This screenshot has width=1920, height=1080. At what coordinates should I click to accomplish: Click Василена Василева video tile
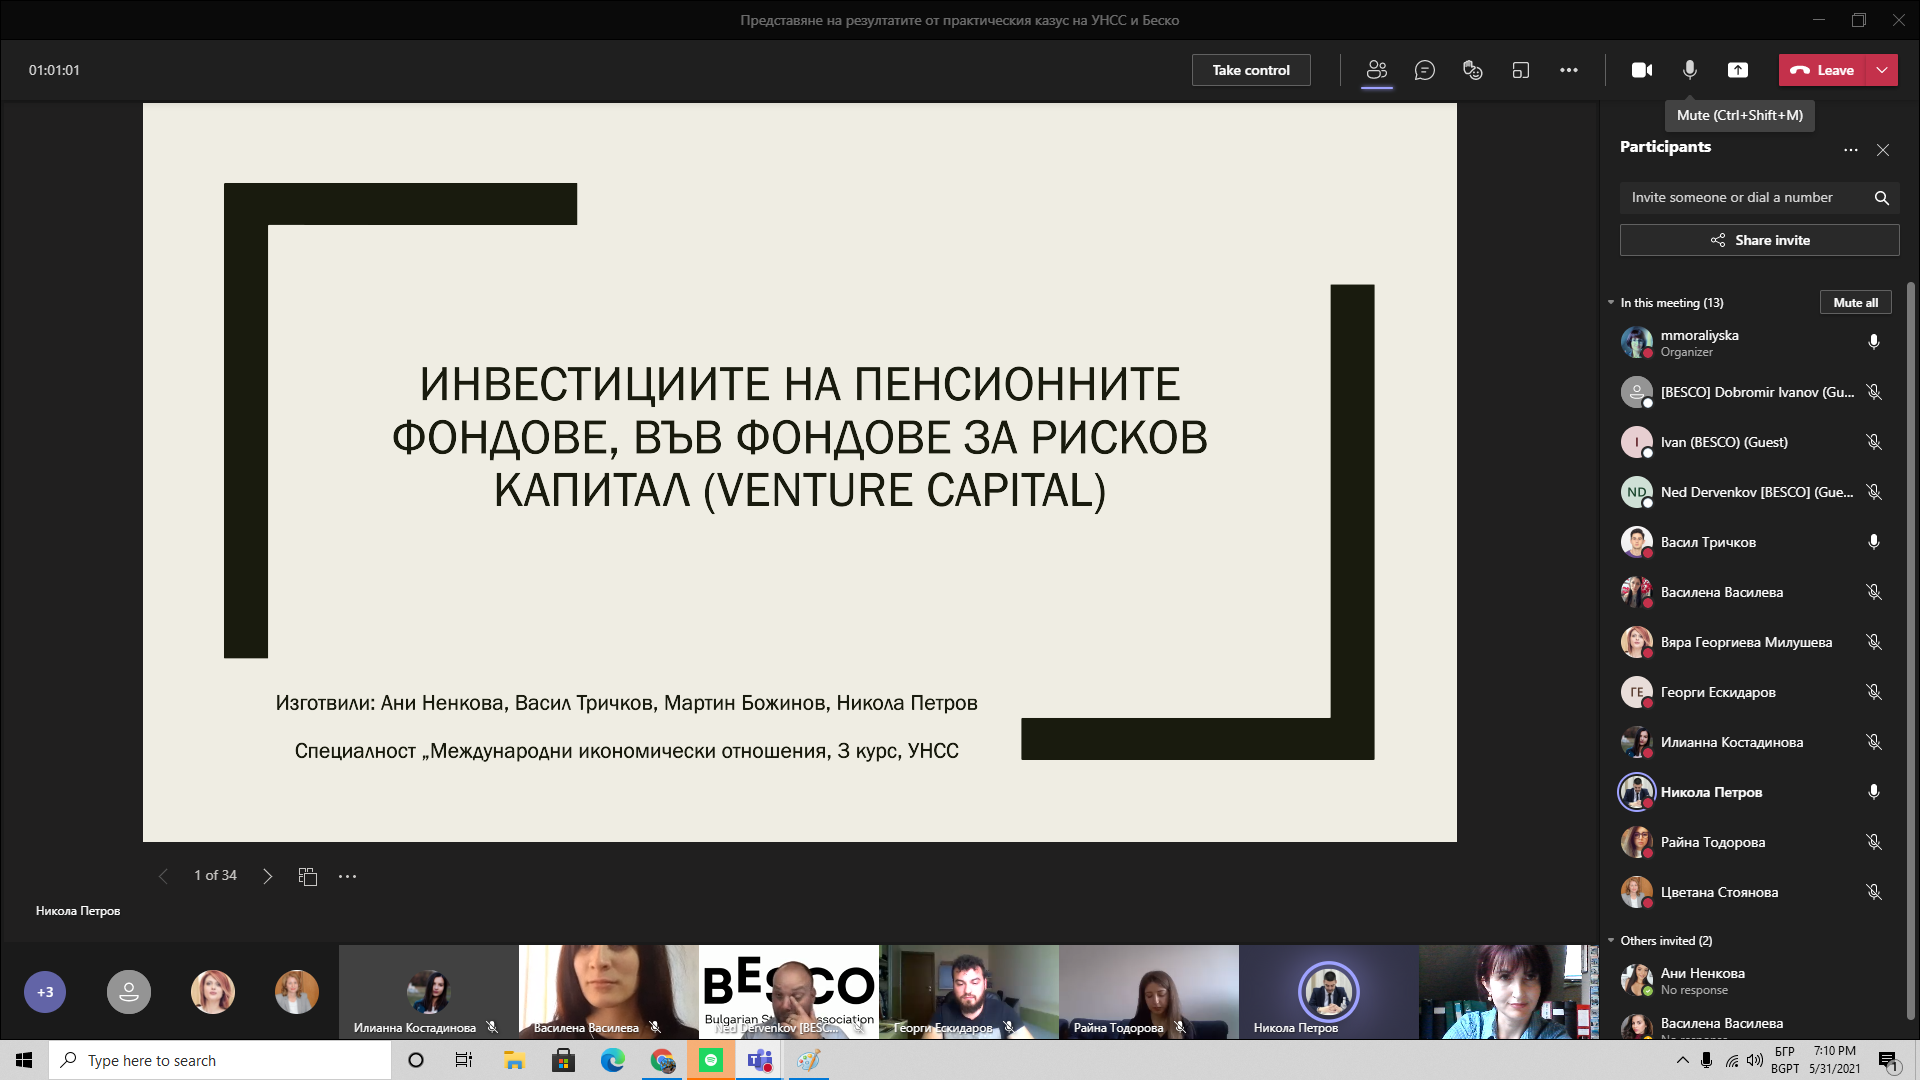pyautogui.click(x=608, y=992)
